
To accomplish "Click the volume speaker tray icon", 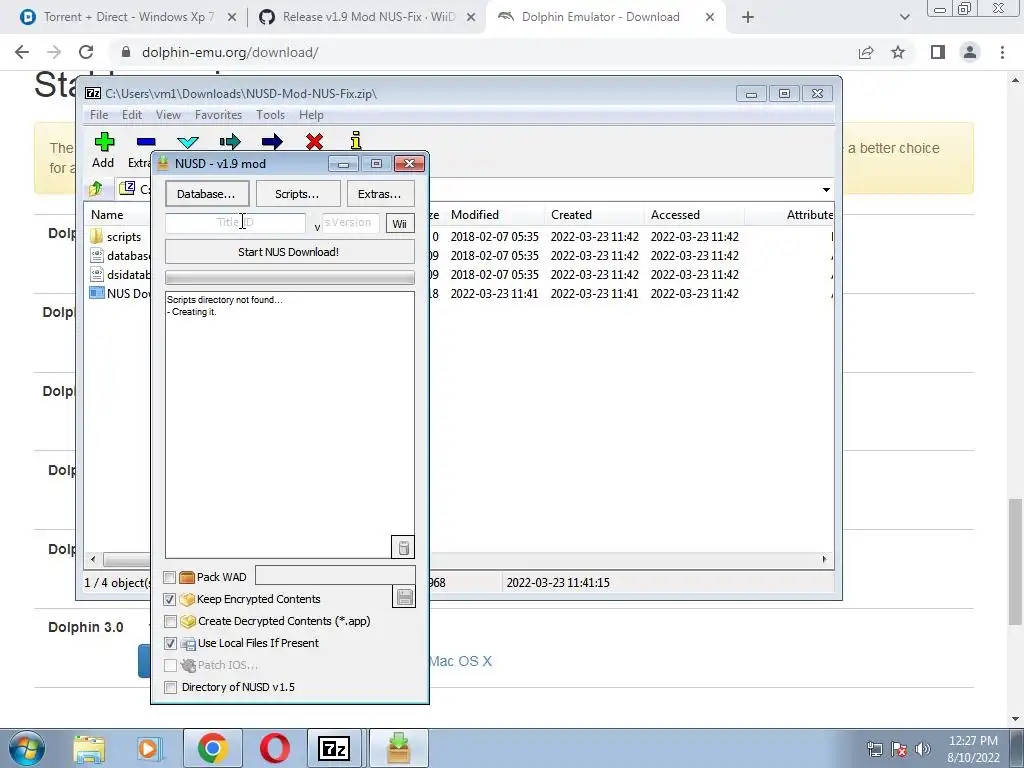I will click(x=922, y=748).
